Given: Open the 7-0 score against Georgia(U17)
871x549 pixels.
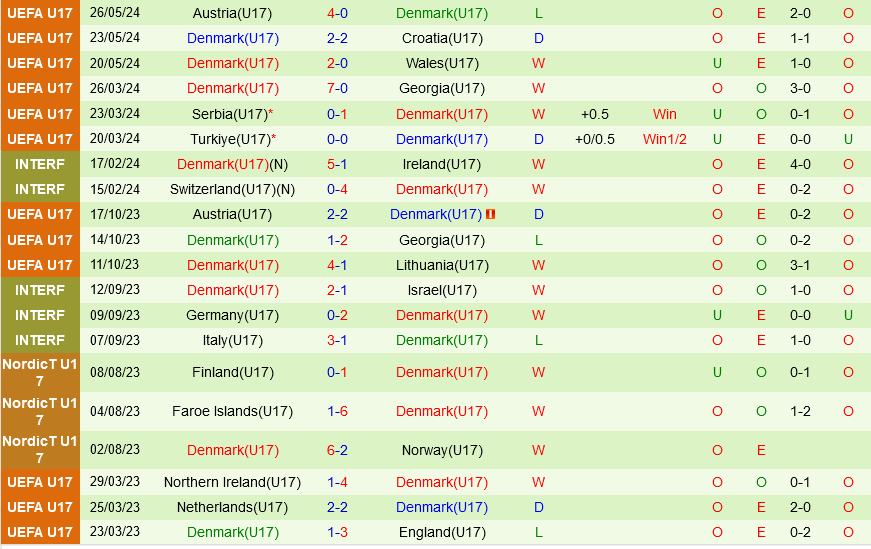Looking at the screenshot, I should (337, 88).
